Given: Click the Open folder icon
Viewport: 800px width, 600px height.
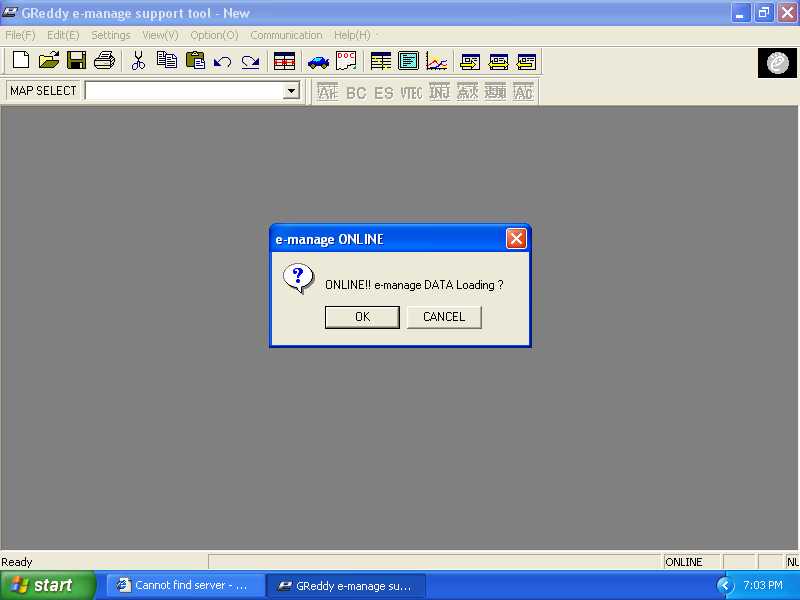Looking at the screenshot, I should coord(48,61).
